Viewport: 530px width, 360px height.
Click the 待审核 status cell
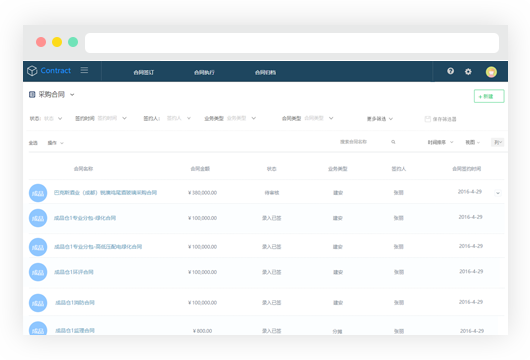point(272,193)
